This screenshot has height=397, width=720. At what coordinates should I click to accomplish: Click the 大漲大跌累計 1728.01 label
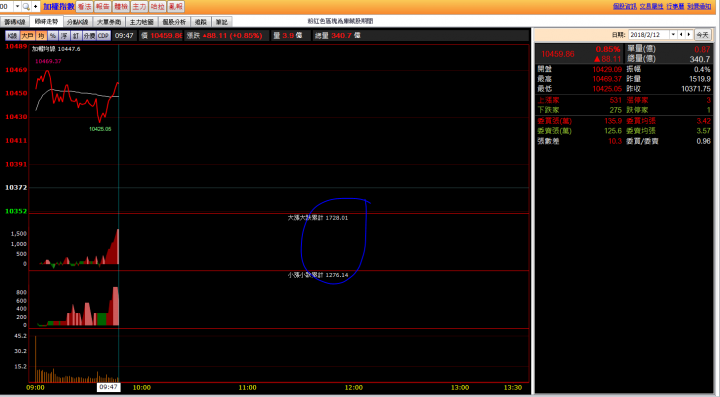tap(318, 218)
